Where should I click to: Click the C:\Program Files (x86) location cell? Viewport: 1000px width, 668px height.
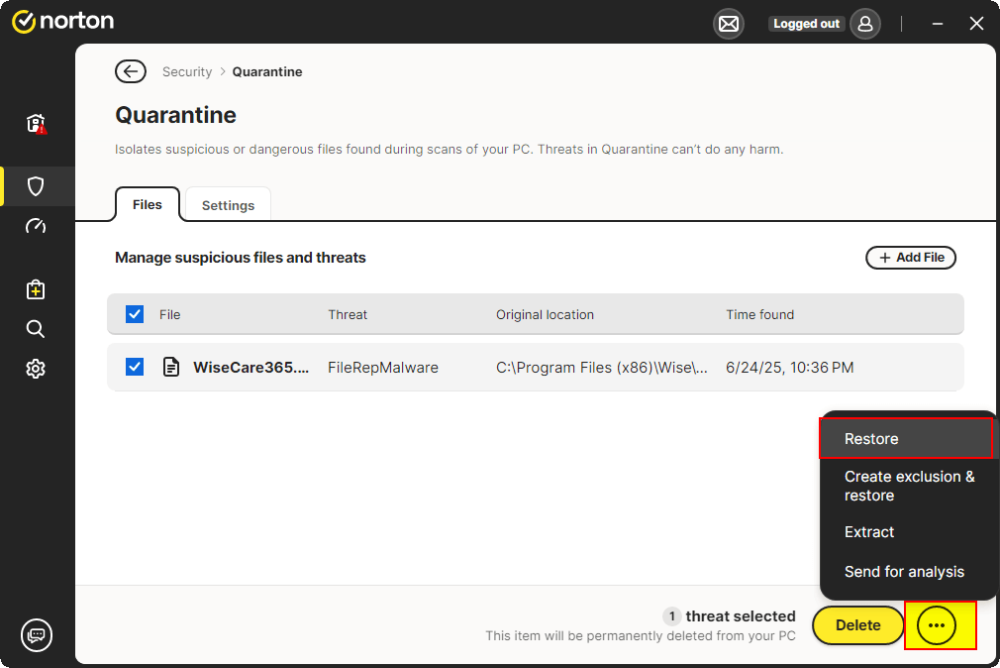[601, 367]
